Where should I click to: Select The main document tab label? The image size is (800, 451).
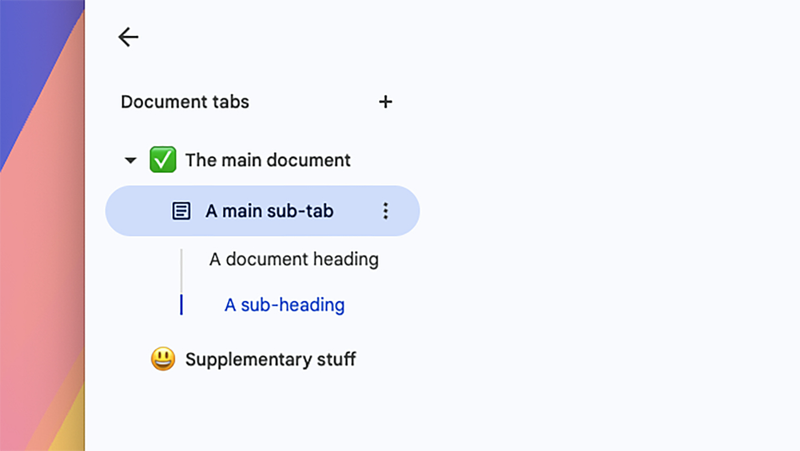(x=267, y=160)
